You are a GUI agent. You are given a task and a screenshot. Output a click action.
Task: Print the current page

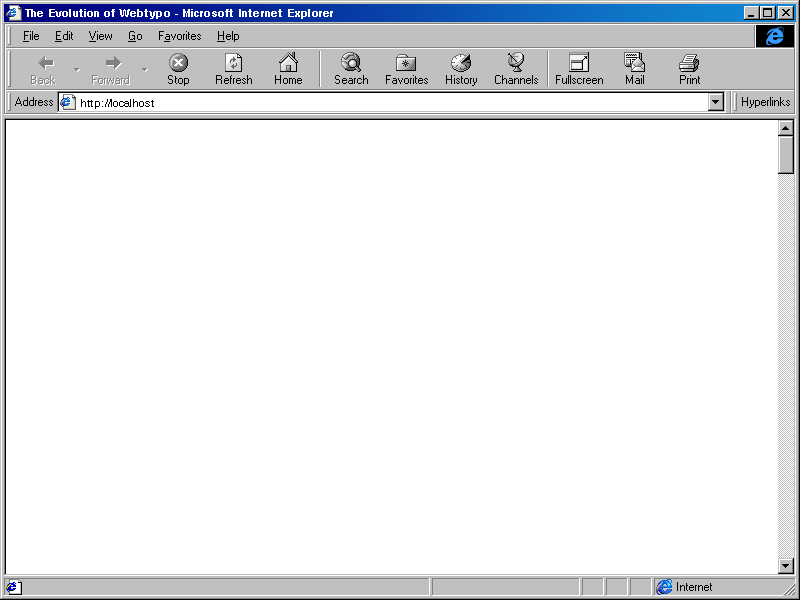click(689, 68)
